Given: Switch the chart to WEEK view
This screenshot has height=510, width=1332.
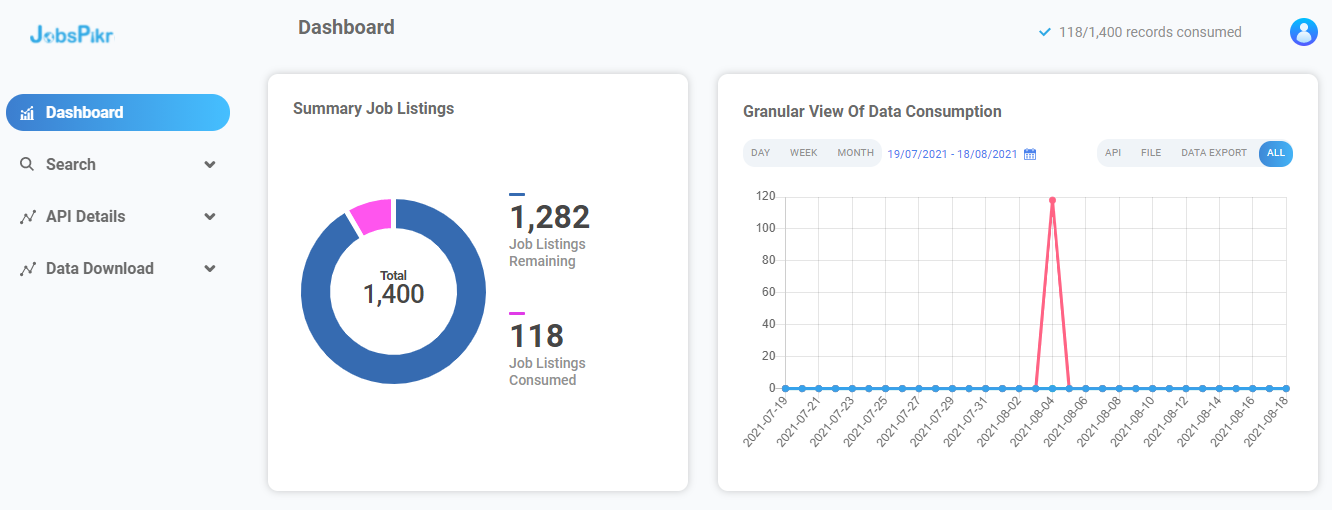Looking at the screenshot, I should [804, 153].
